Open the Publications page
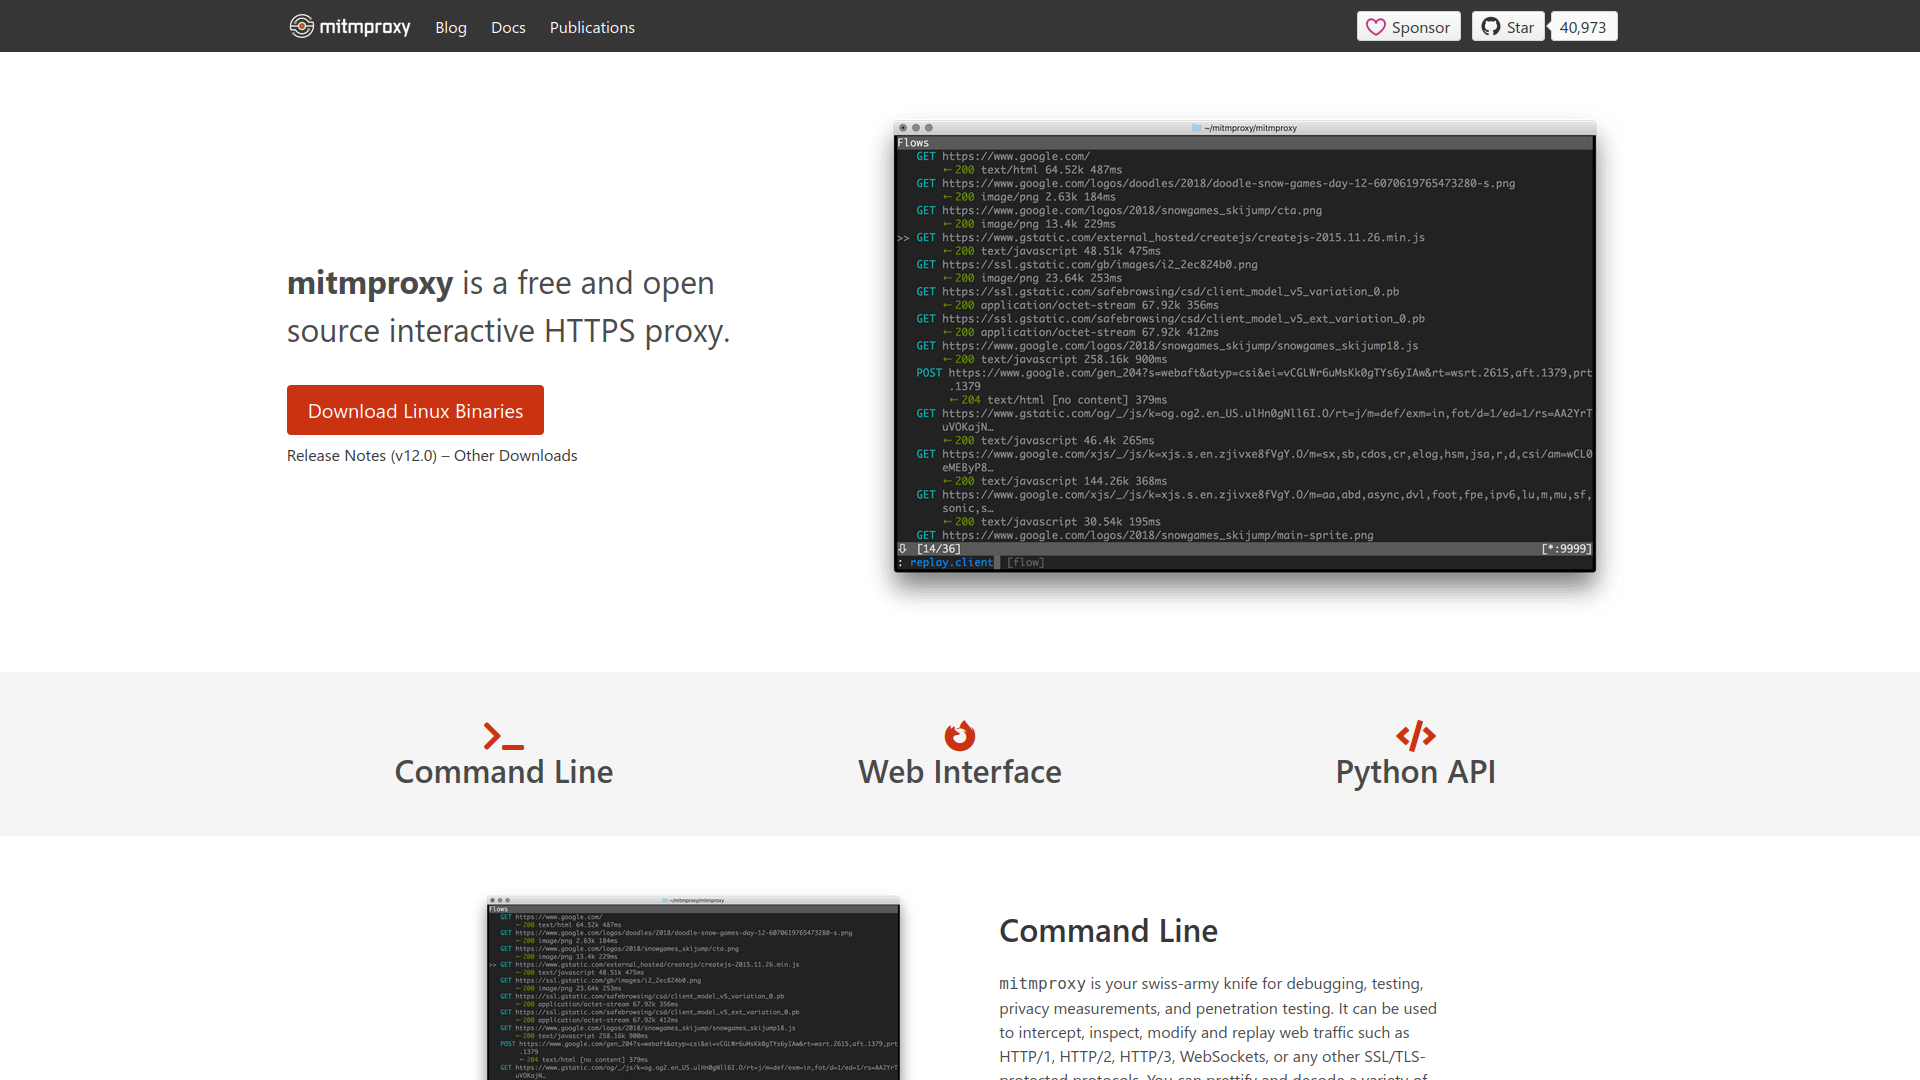Image resolution: width=1920 pixels, height=1080 pixels. click(592, 27)
